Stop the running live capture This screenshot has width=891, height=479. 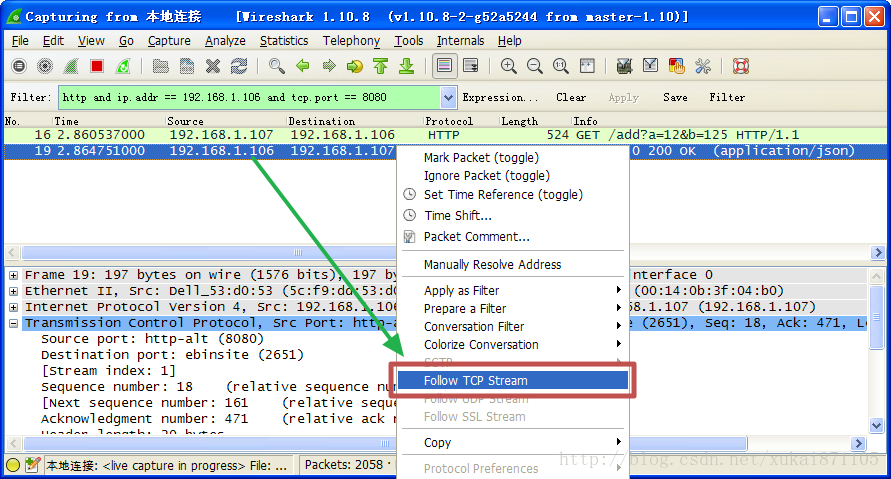[97, 66]
